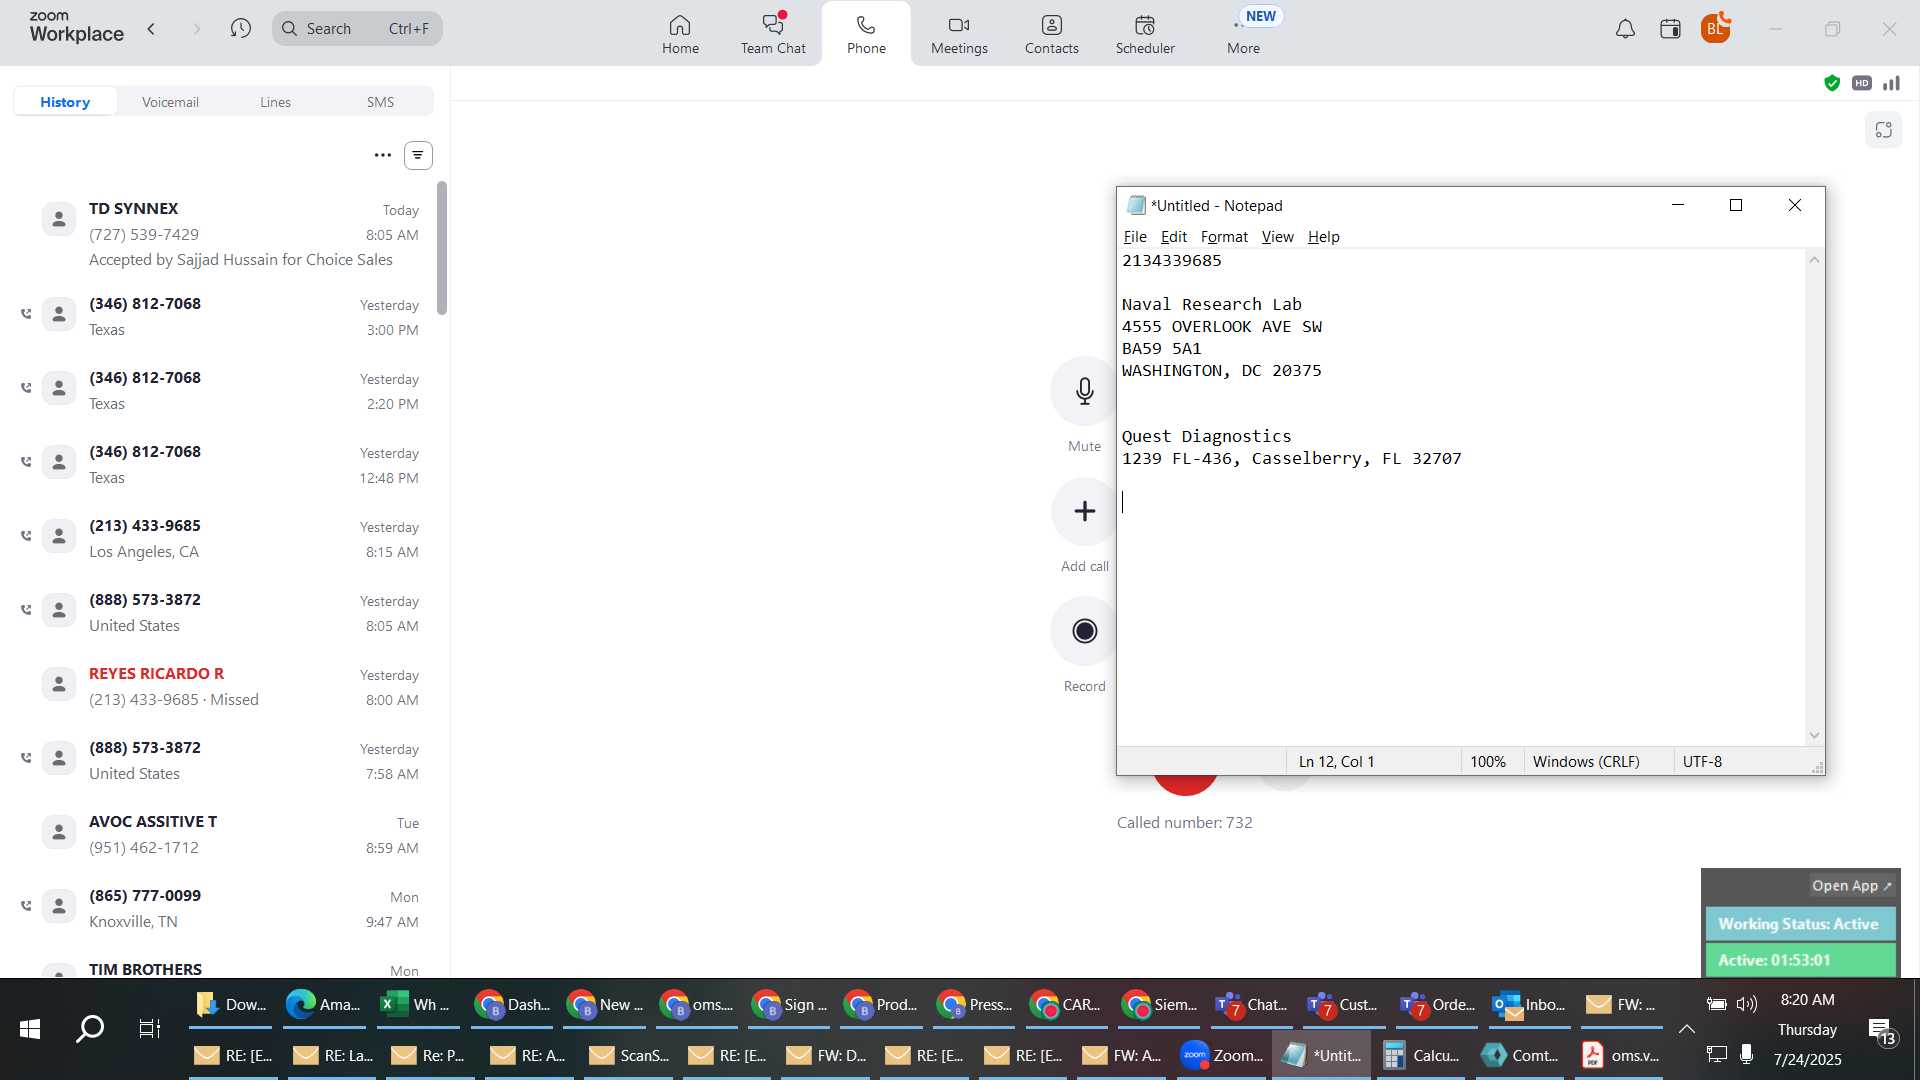Select the Phone tab
Viewport: 1920px width, 1080px height.
(866, 34)
